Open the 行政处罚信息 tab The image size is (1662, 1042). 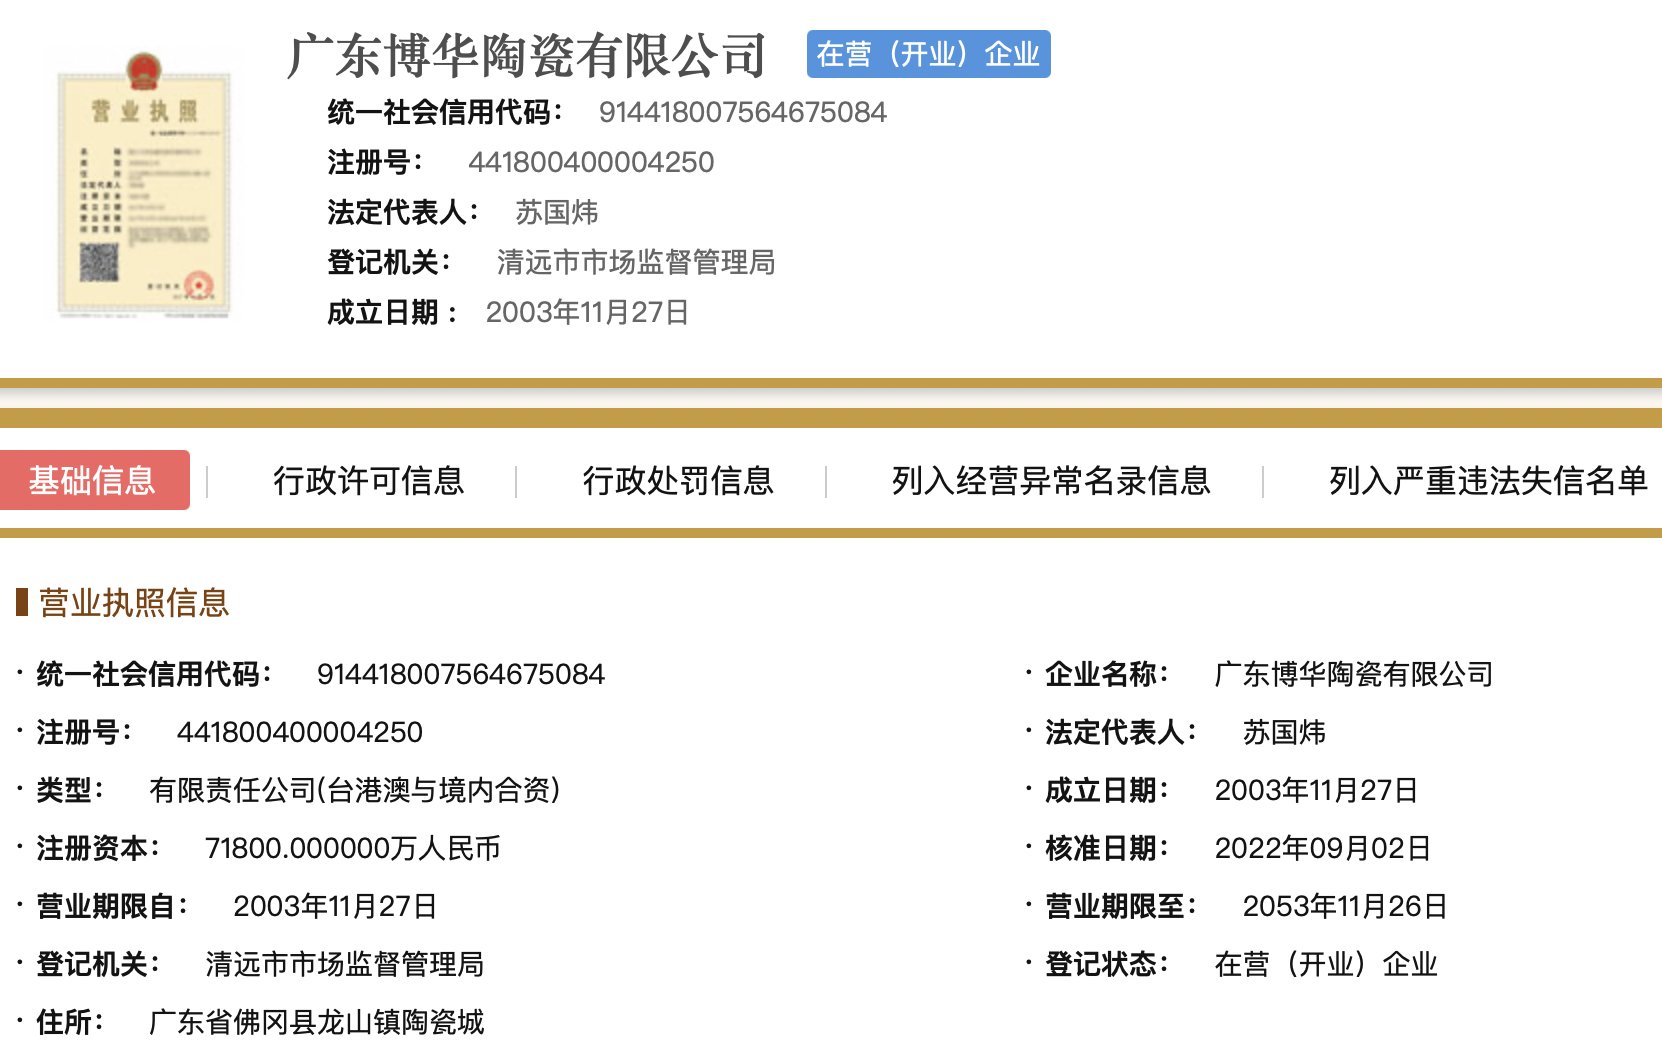678,481
